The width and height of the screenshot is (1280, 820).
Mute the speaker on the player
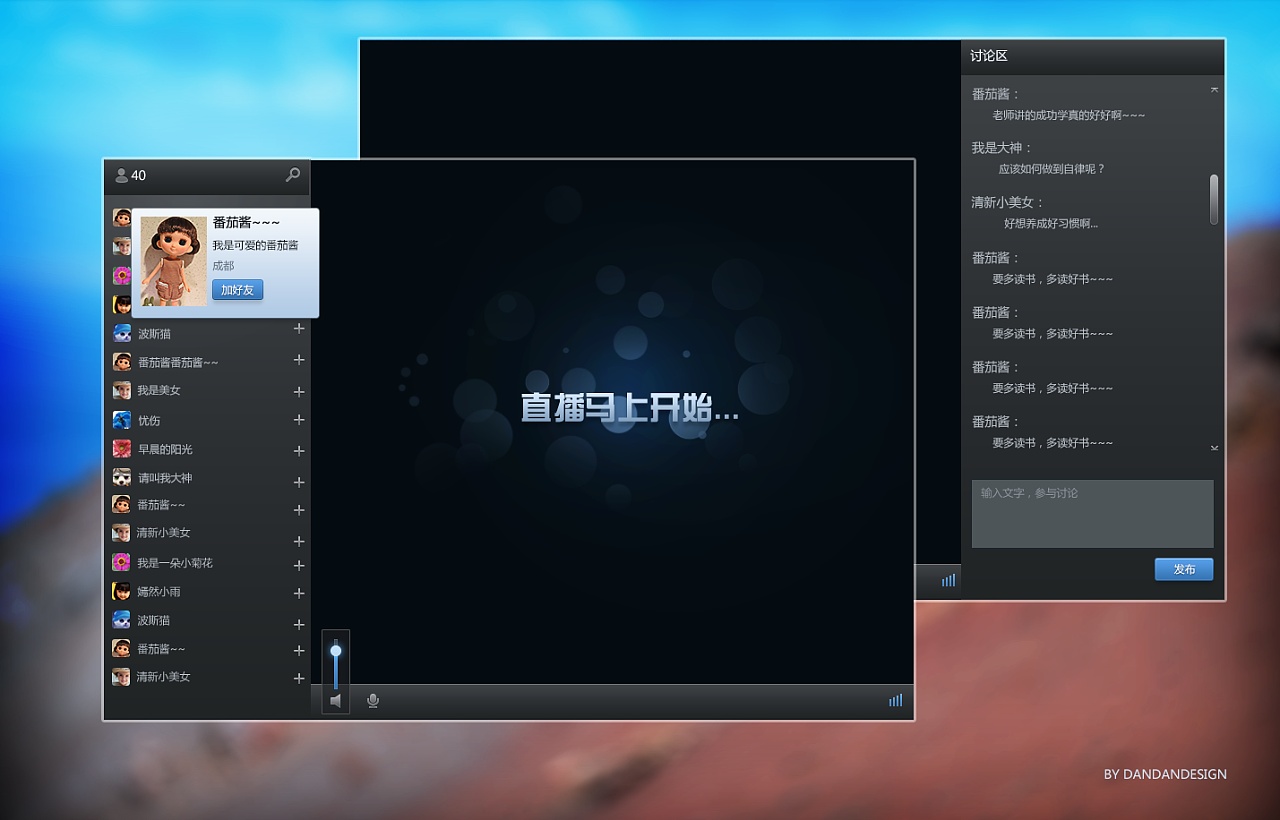[x=336, y=701]
